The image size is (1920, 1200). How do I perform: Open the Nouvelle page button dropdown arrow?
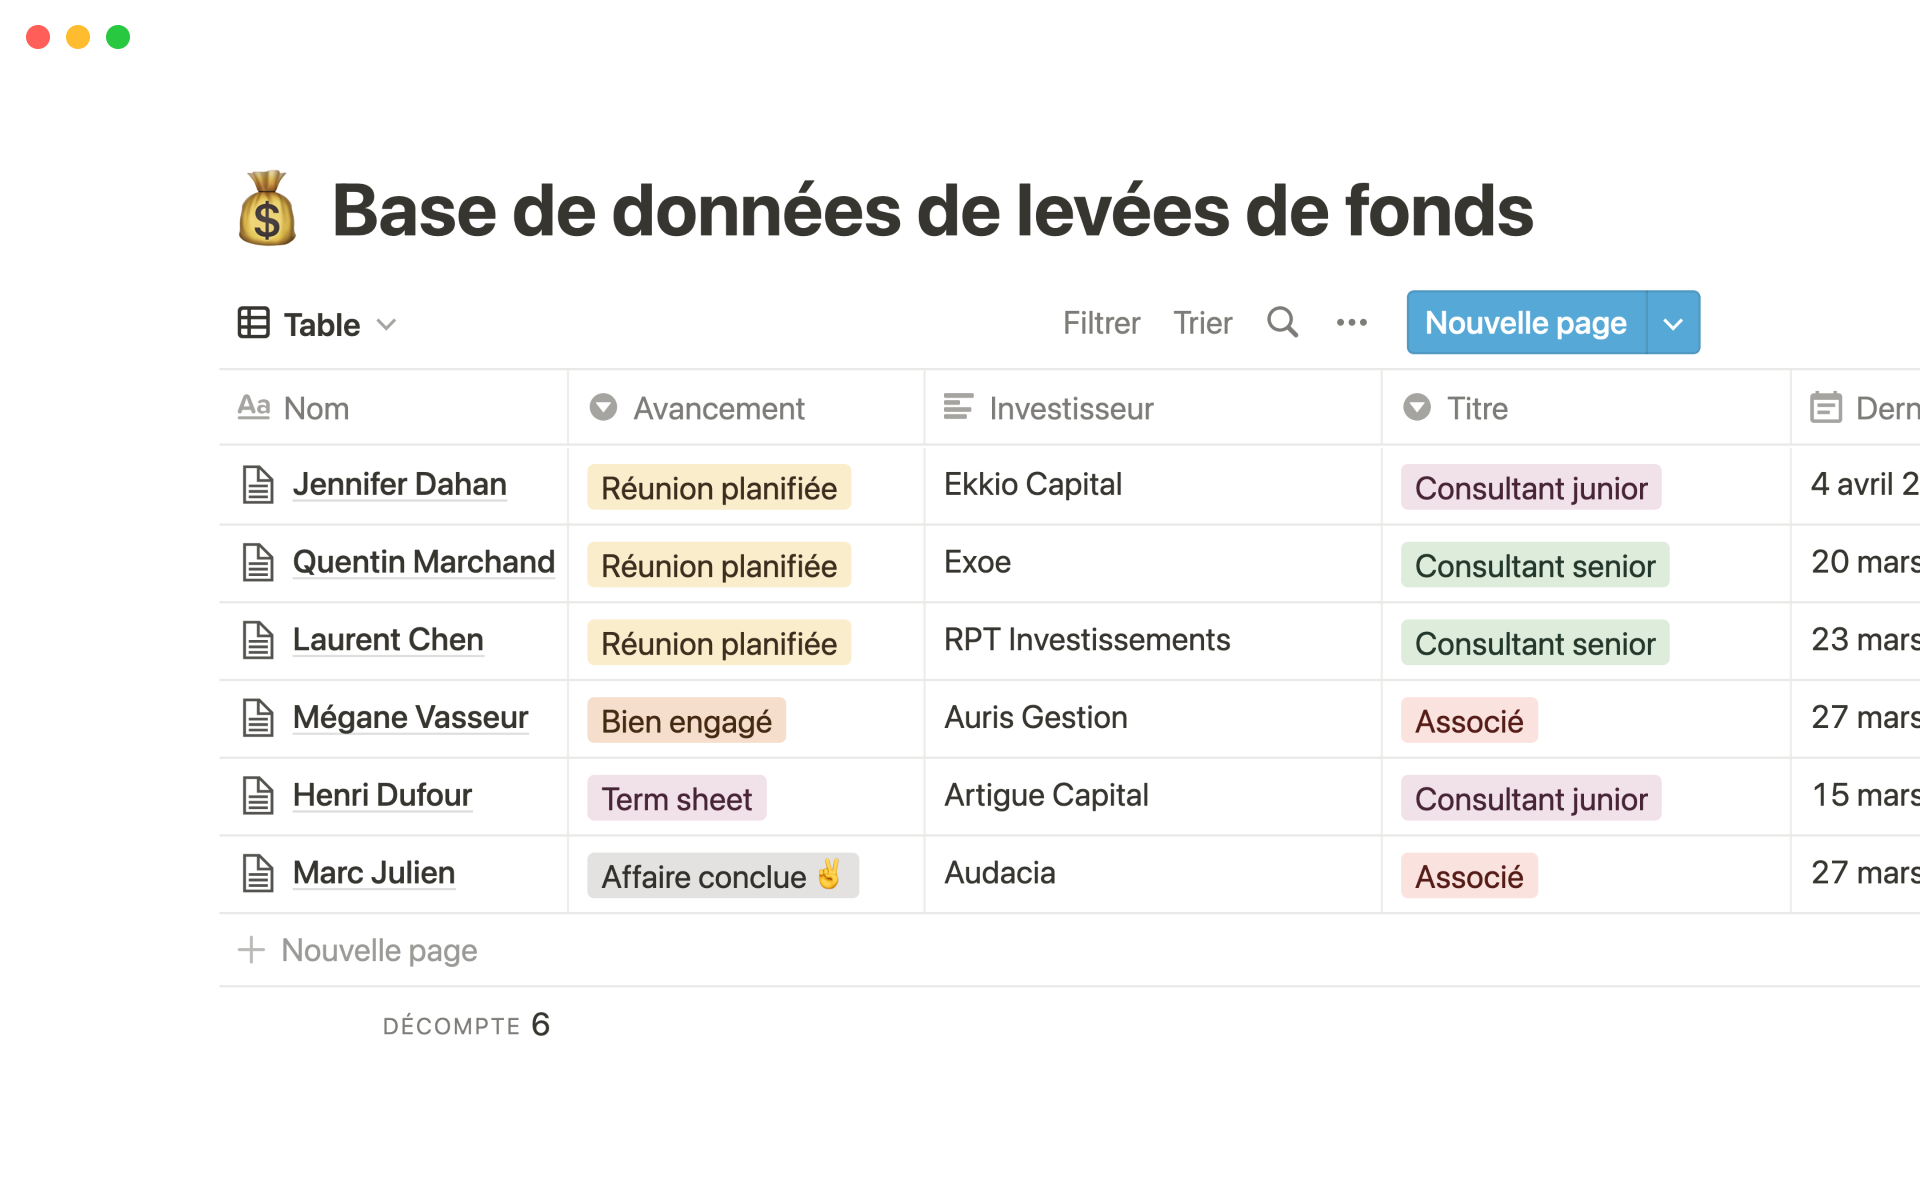[1673, 323]
